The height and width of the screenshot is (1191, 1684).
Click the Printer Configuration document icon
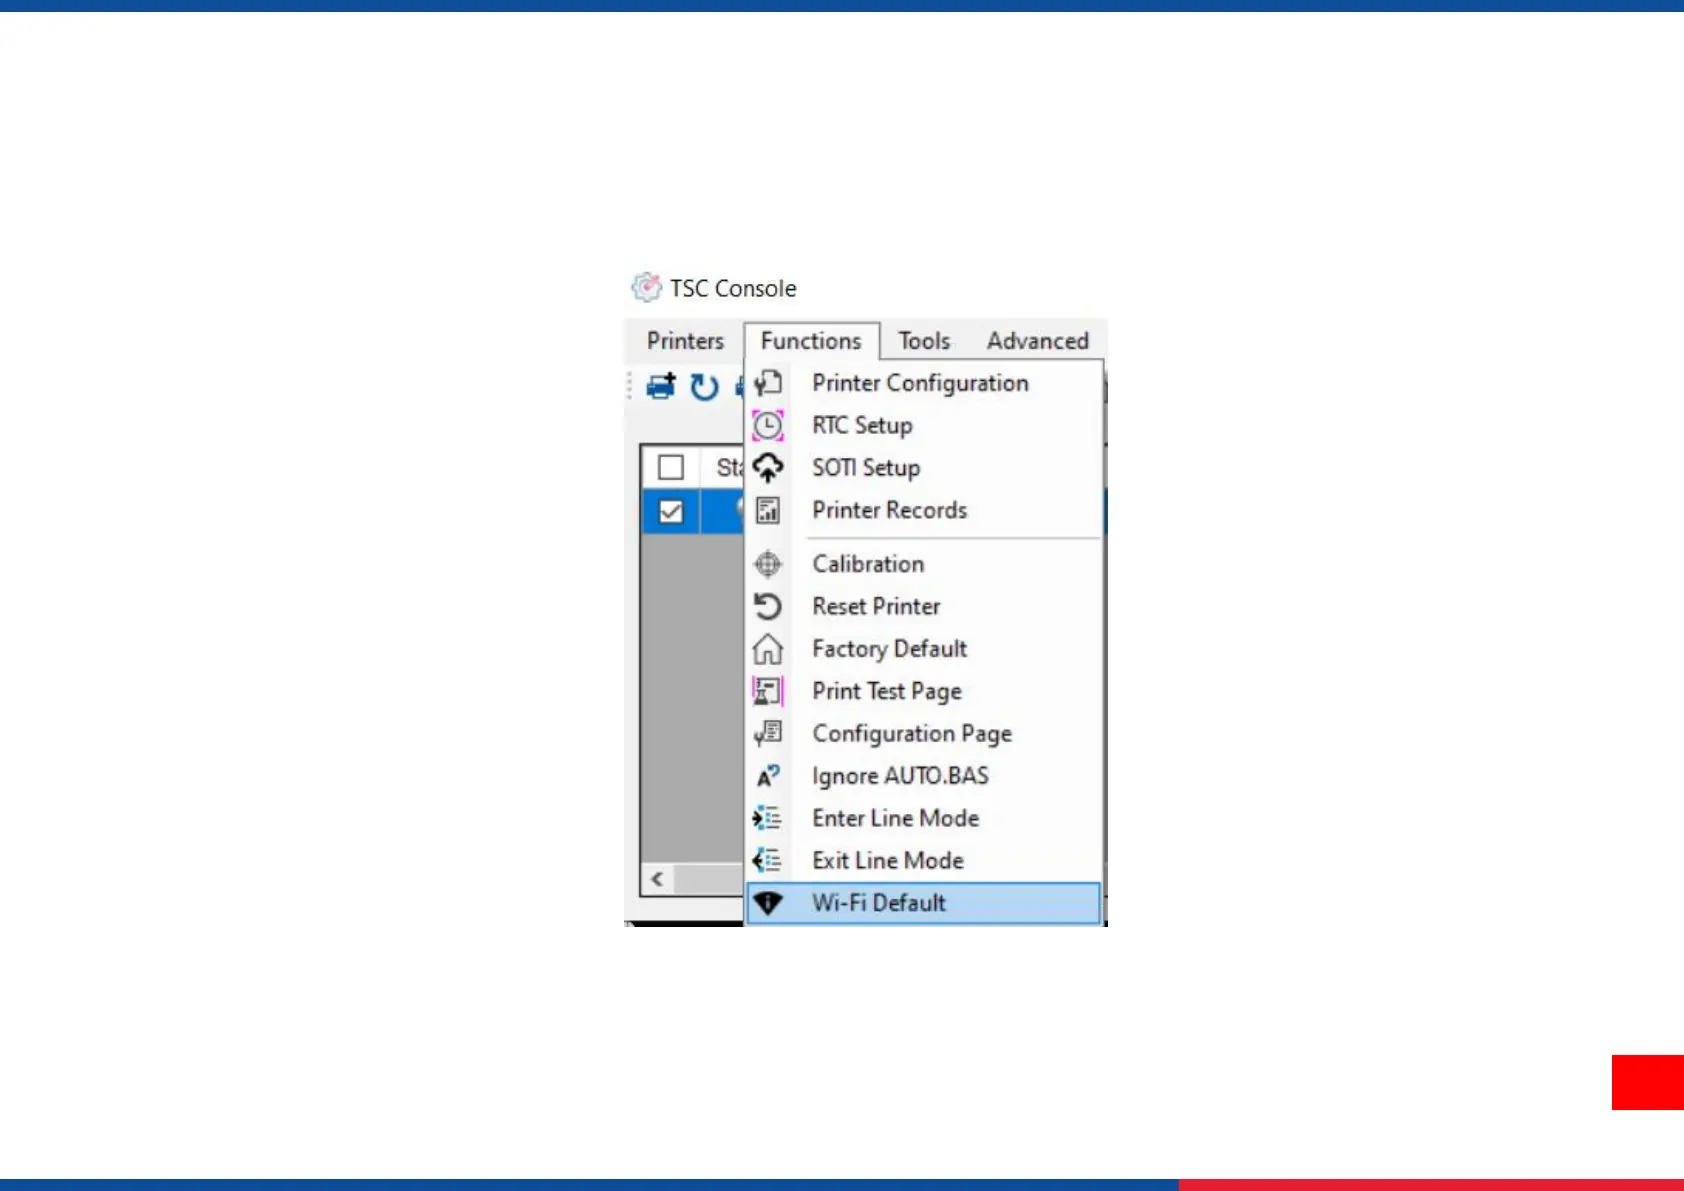pyautogui.click(x=768, y=383)
